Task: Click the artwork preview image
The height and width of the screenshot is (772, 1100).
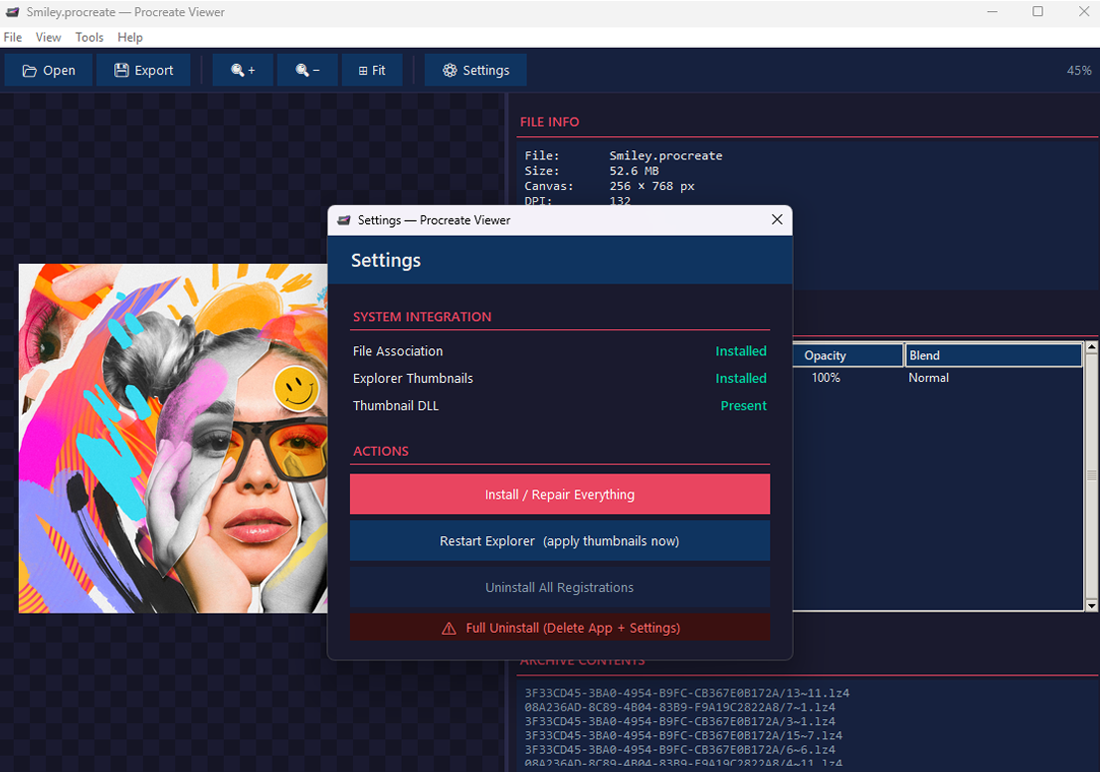Action: (x=172, y=438)
